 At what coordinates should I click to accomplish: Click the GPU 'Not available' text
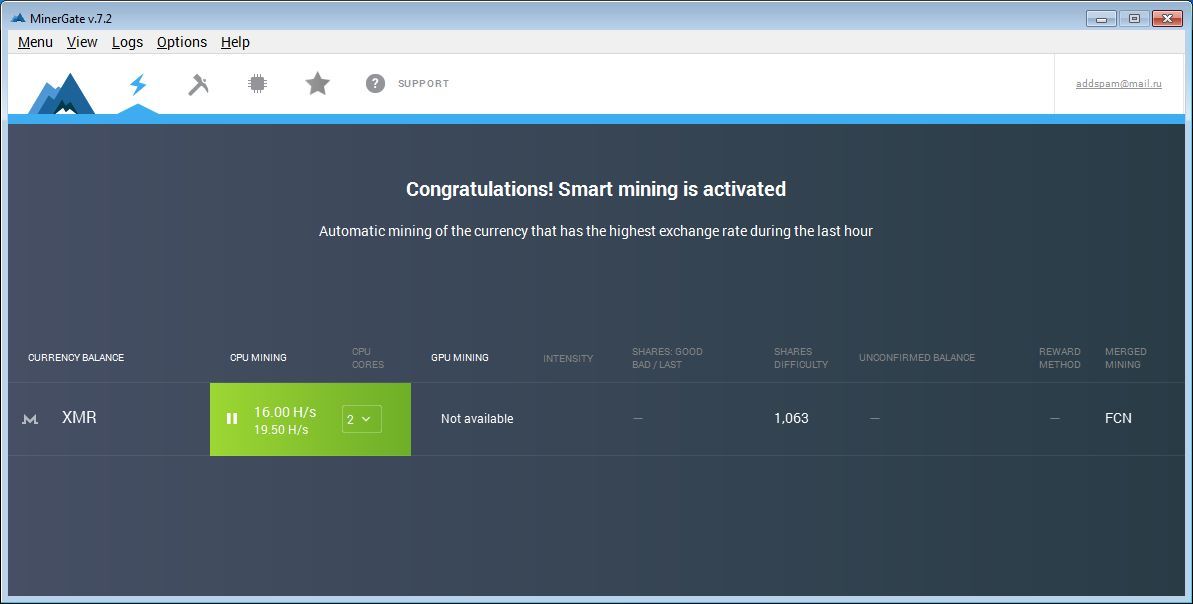[x=477, y=418]
